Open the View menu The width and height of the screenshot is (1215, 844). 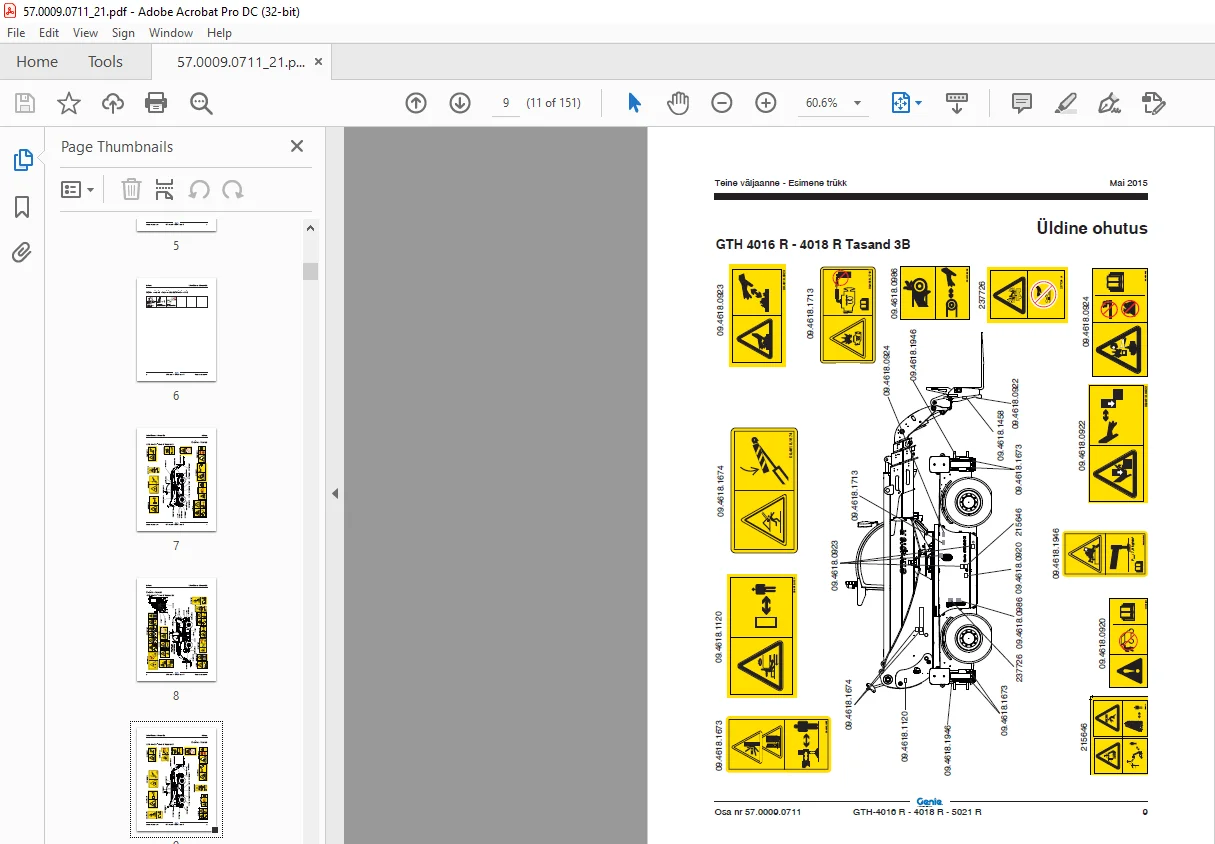click(85, 33)
